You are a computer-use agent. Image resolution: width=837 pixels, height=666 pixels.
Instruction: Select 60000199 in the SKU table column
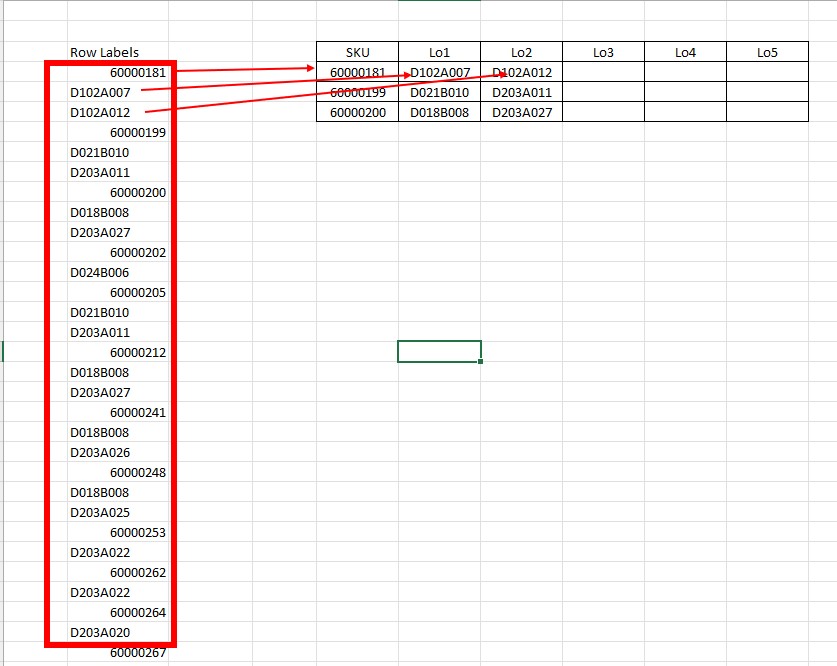click(x=357, y=92)
